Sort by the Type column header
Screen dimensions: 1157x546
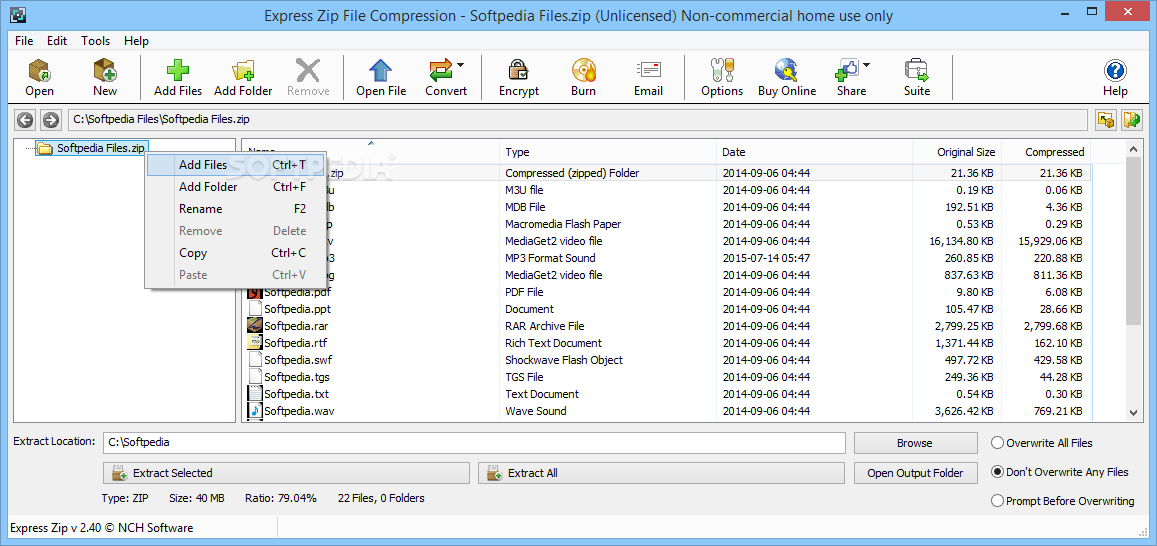(x=608, y=152)
